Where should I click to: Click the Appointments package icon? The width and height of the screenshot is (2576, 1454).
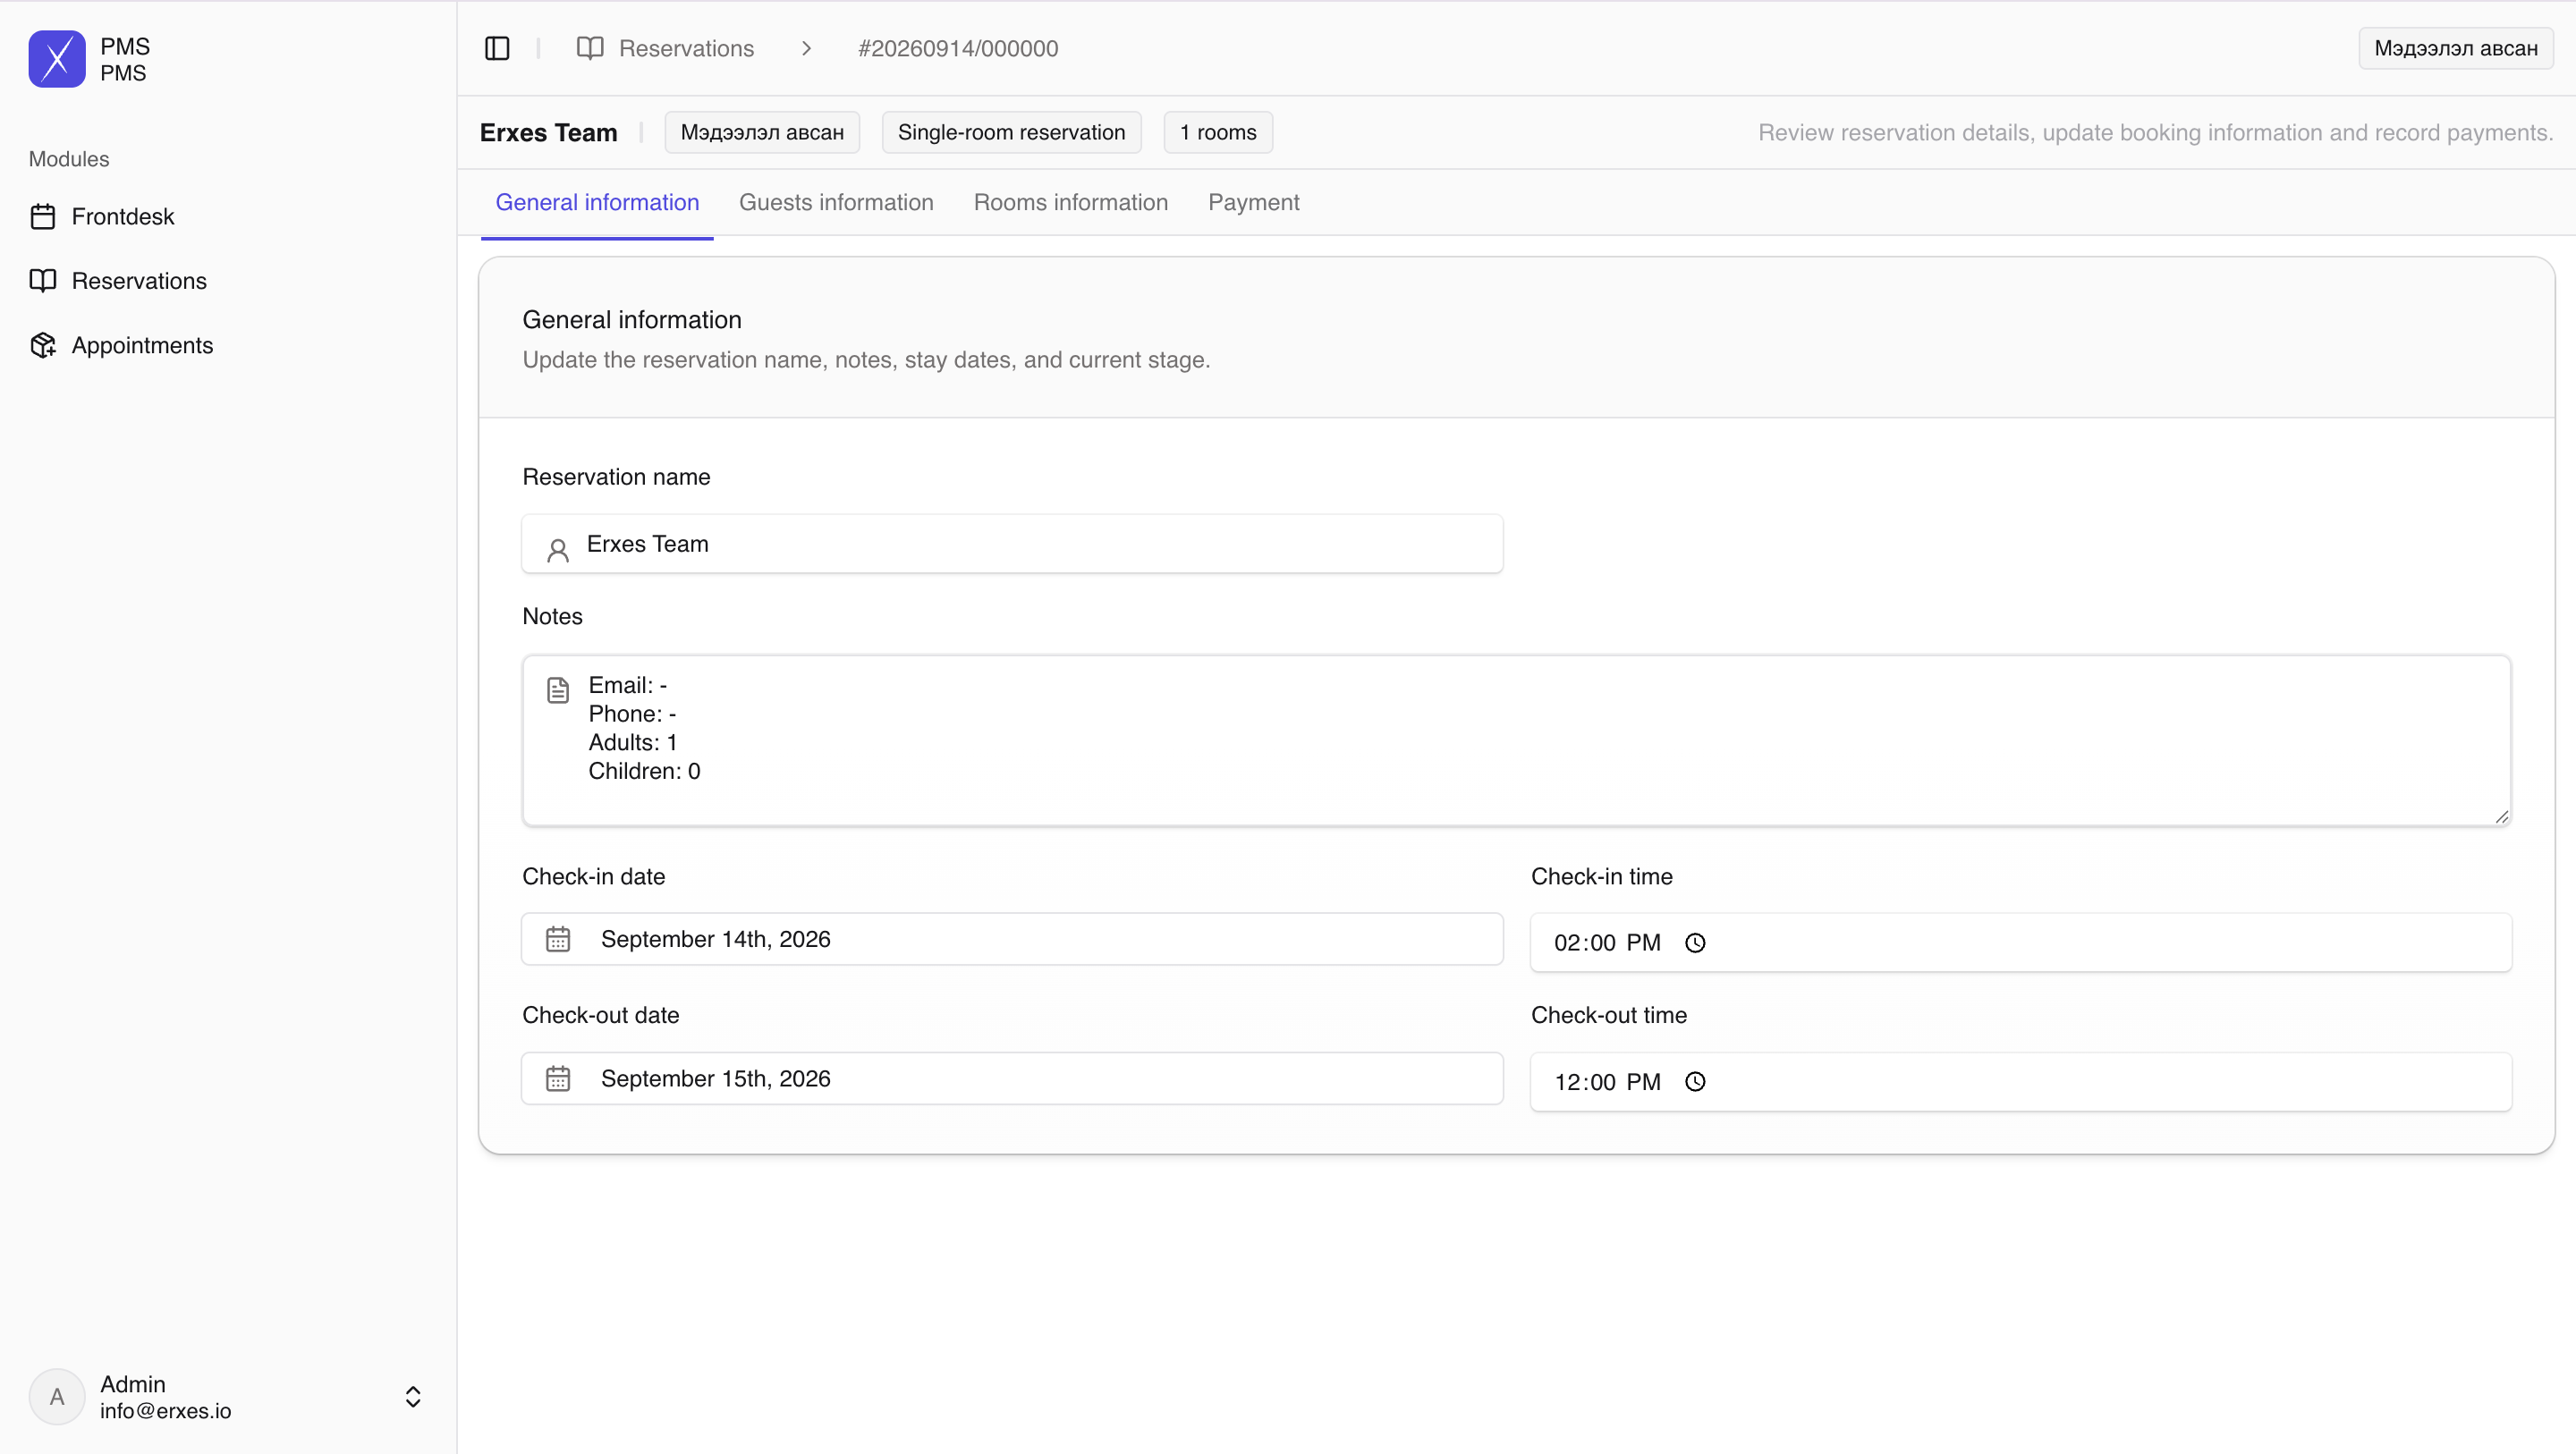pos(43,345)
